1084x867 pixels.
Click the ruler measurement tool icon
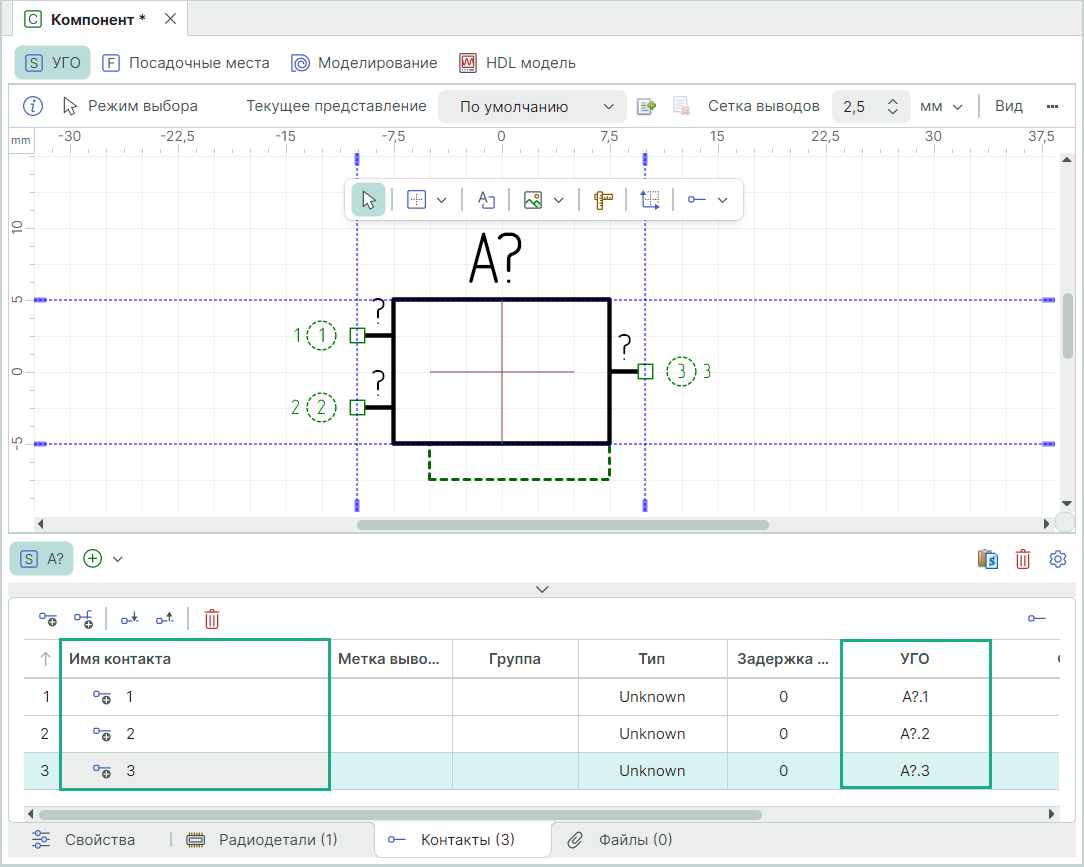602,200
